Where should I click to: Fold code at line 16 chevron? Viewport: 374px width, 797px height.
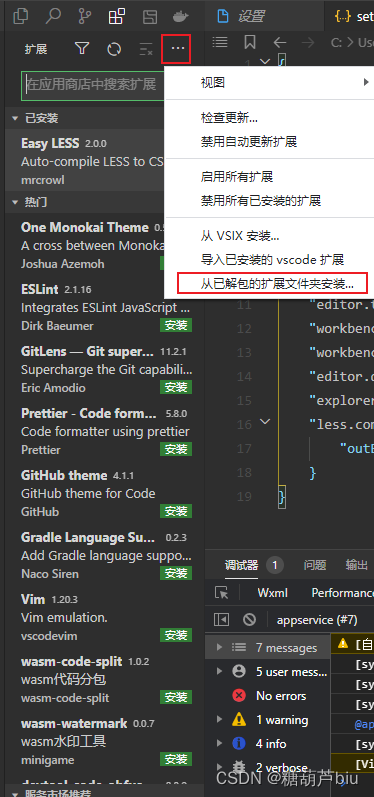265,421
